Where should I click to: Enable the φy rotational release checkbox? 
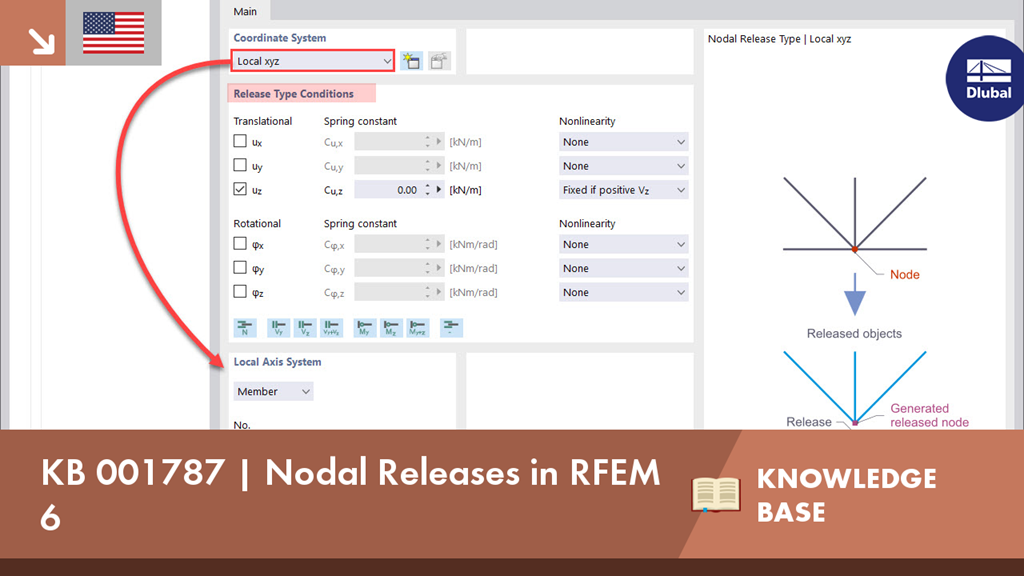click(x=240, y=268)
